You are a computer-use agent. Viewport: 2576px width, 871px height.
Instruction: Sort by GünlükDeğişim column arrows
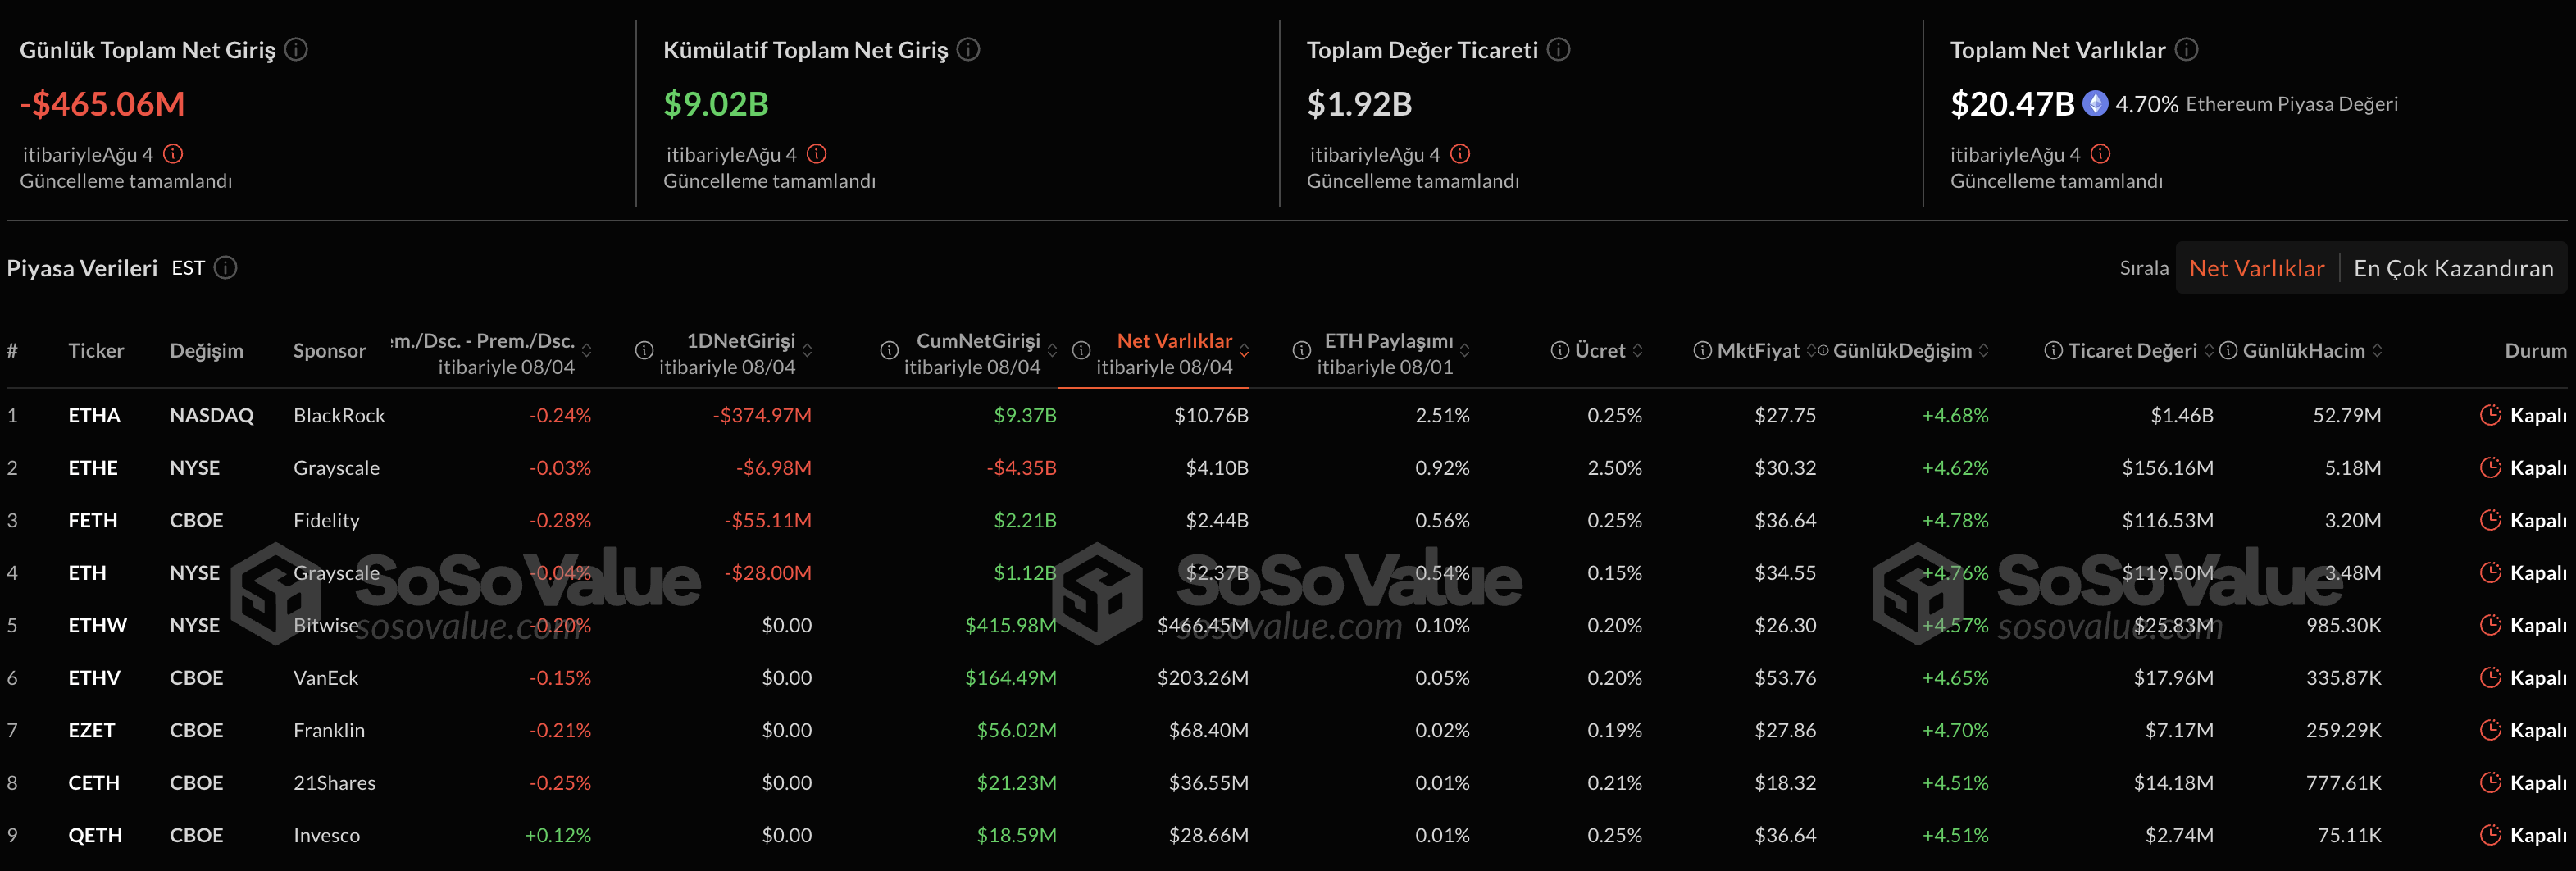[1983, 350]
